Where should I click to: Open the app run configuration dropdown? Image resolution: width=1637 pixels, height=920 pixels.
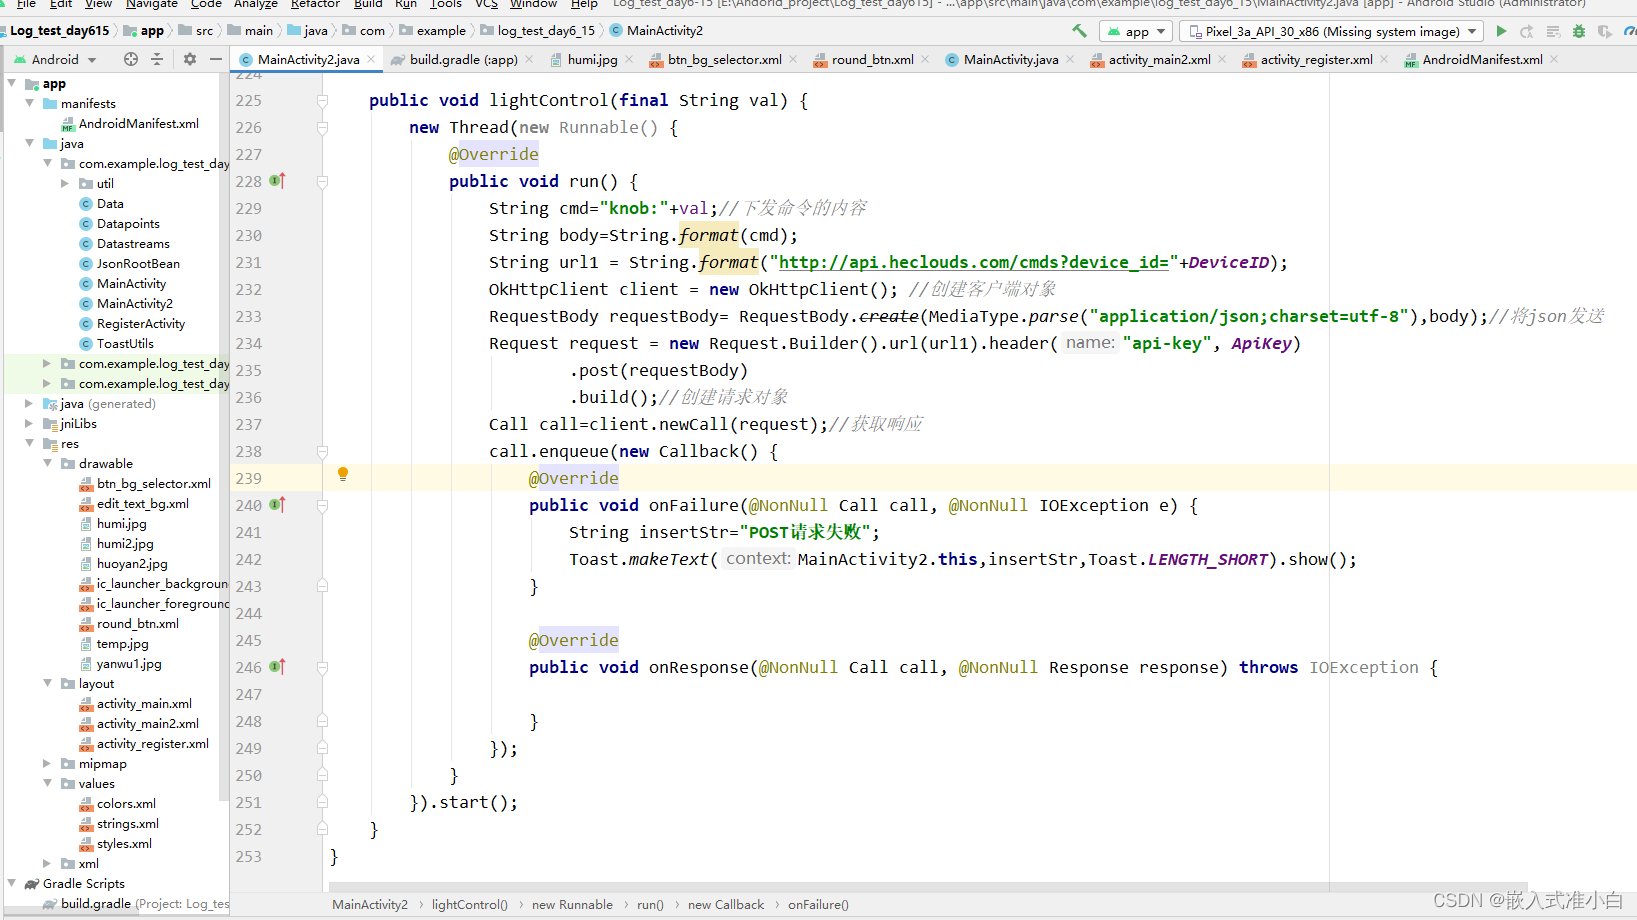pos(1135,31)
